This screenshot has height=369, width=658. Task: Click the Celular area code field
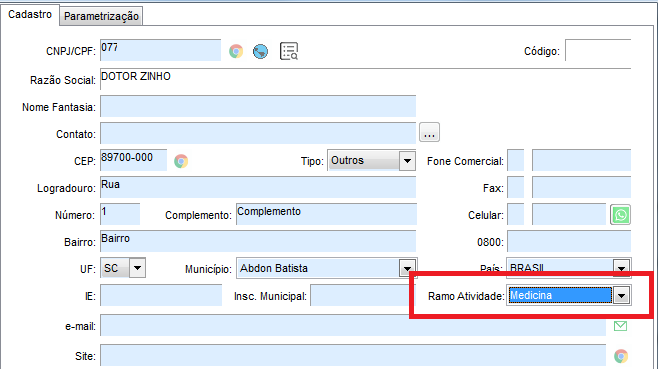(516, 214)
